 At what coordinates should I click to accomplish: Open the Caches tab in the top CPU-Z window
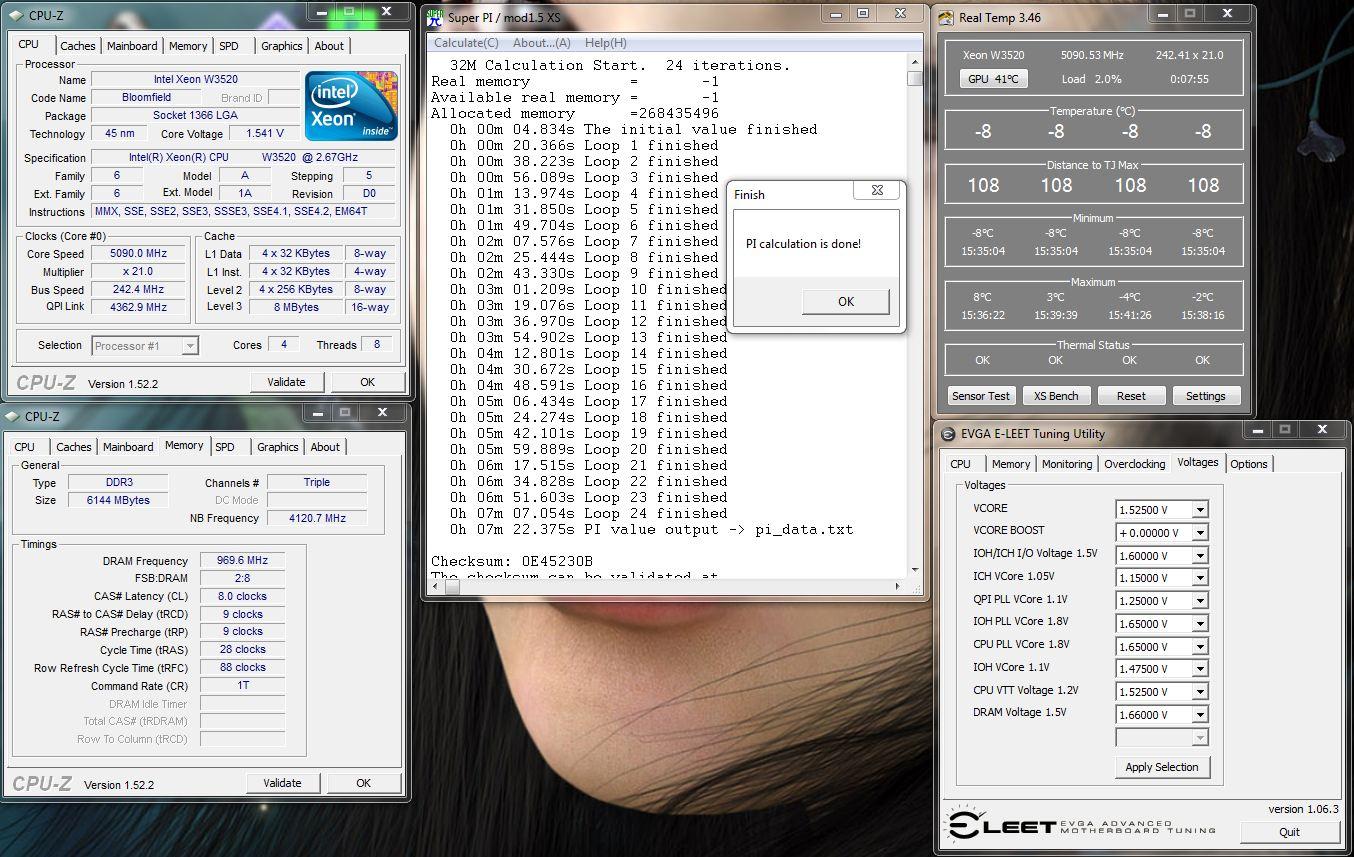point(78,46)
